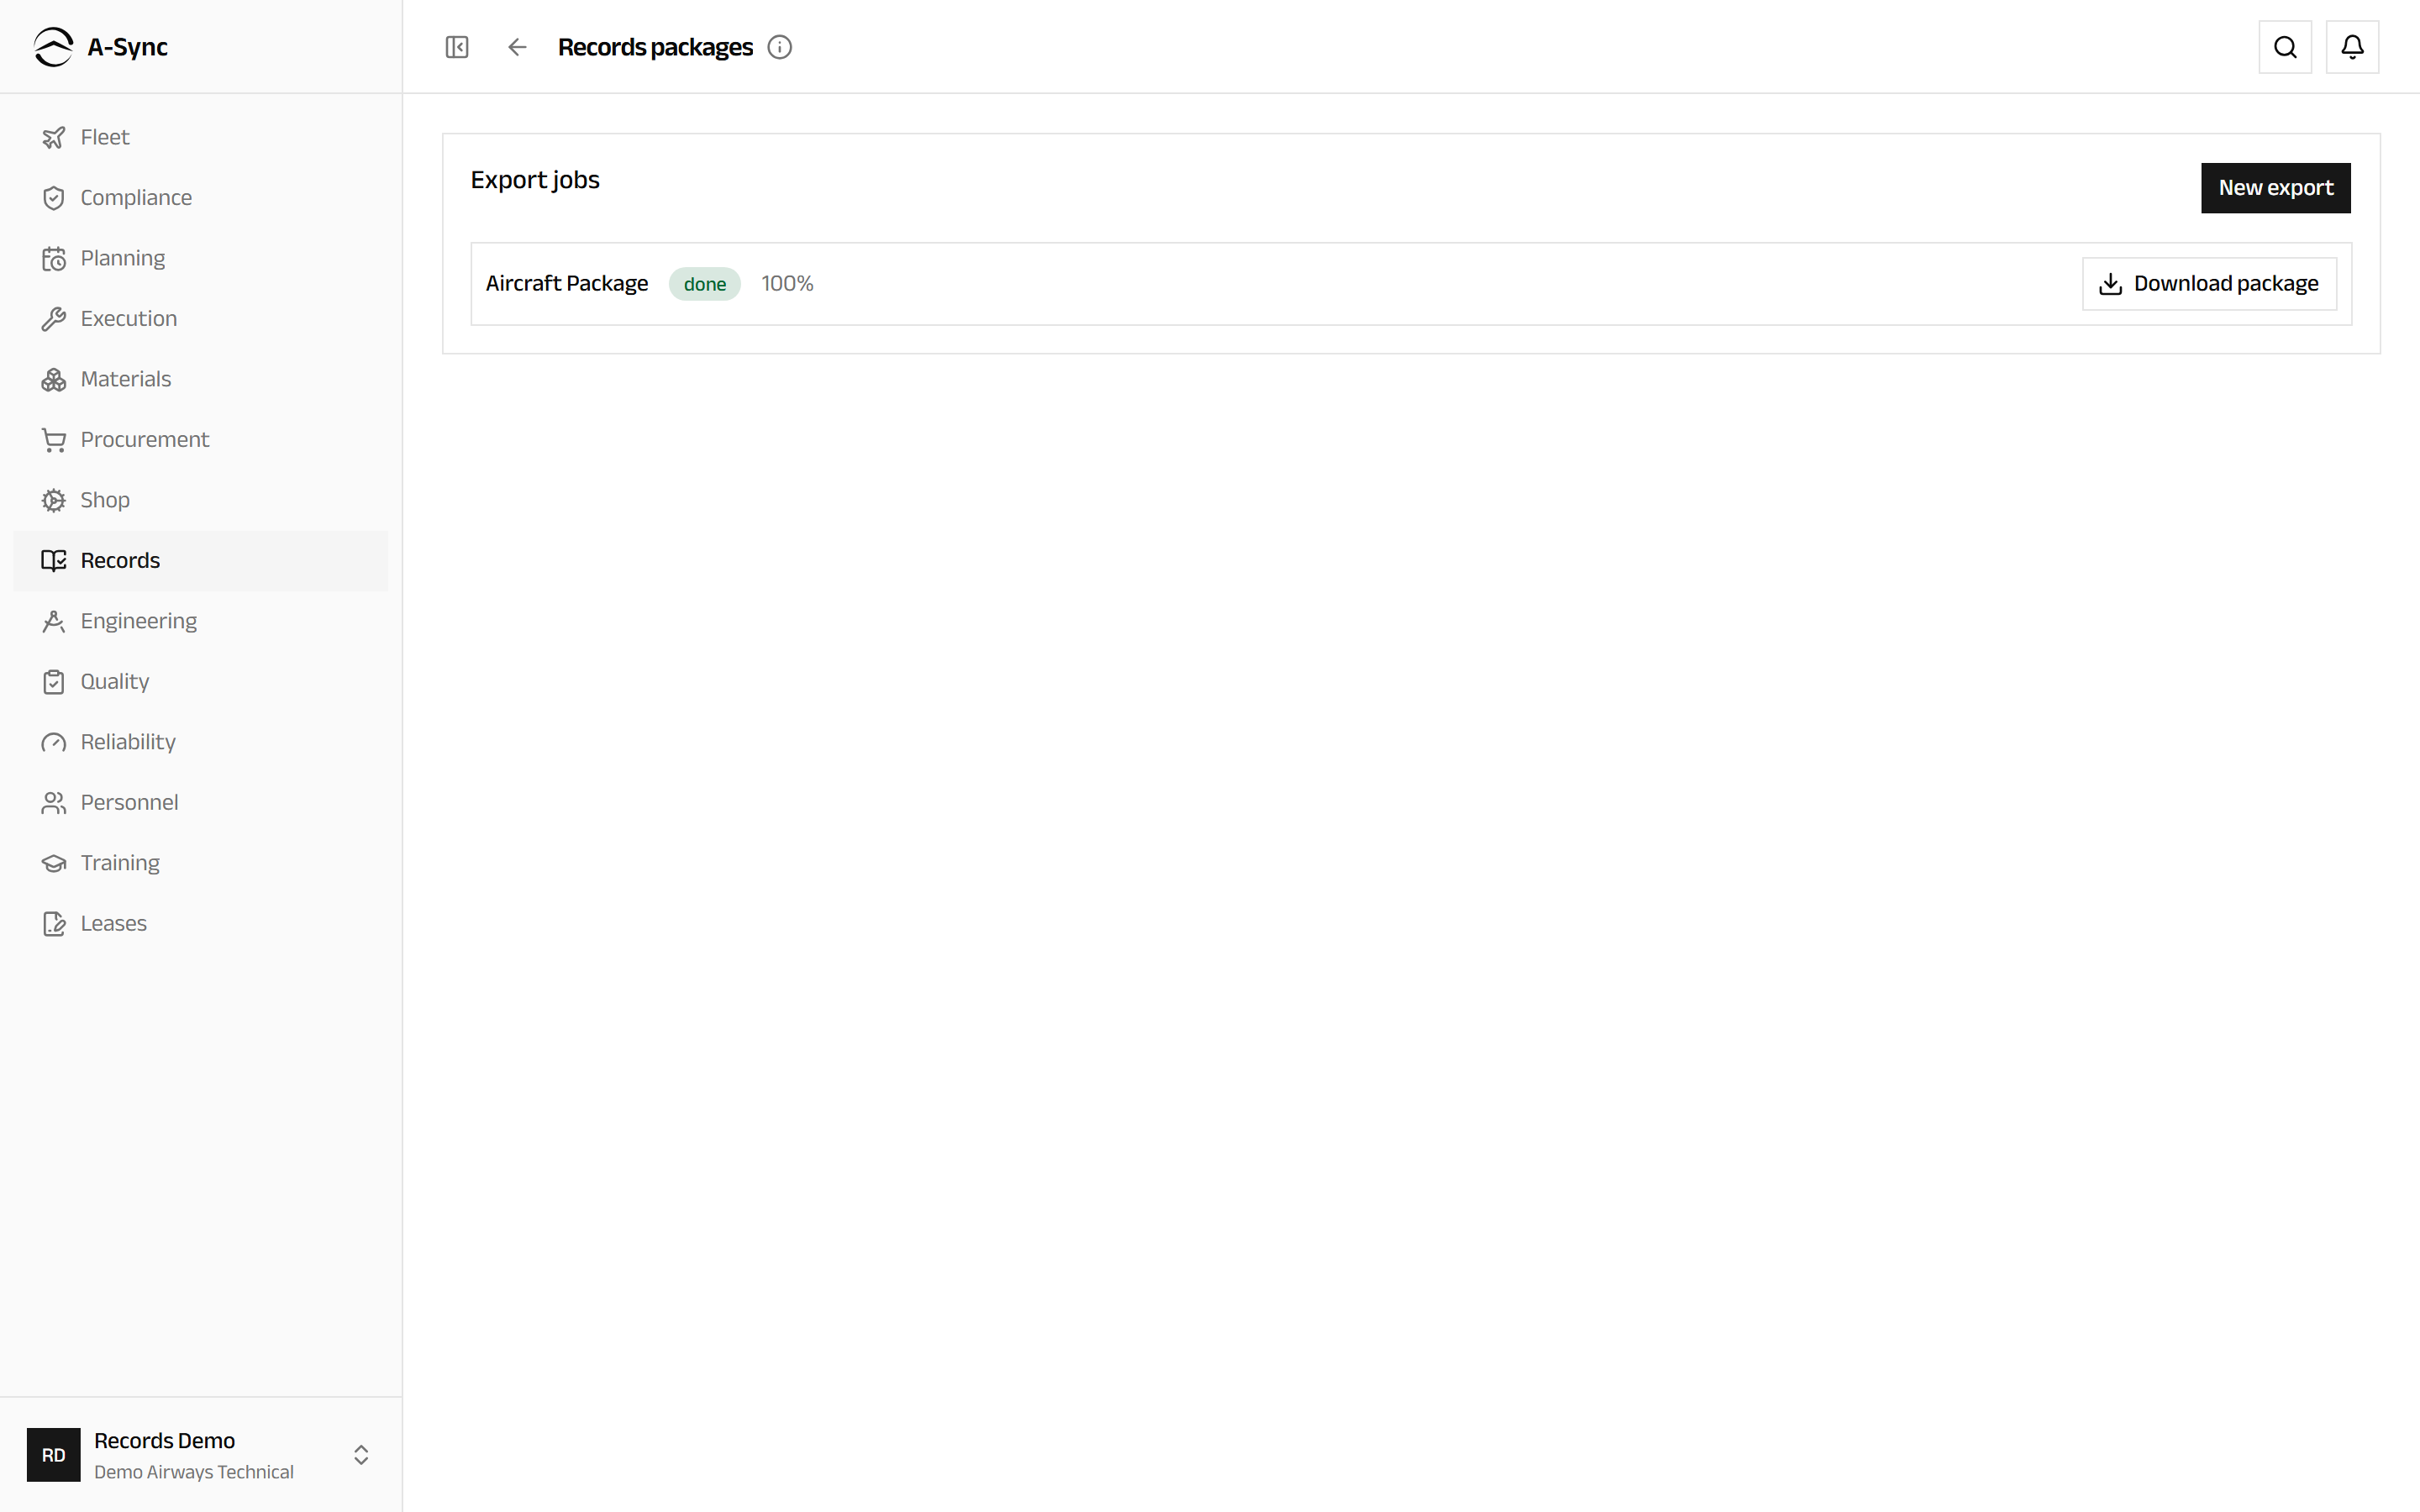Viewport: 2420px width, 1512px height.
Task: Click 'Demo Airways Technical' organization text
Action: (194, 1472)
